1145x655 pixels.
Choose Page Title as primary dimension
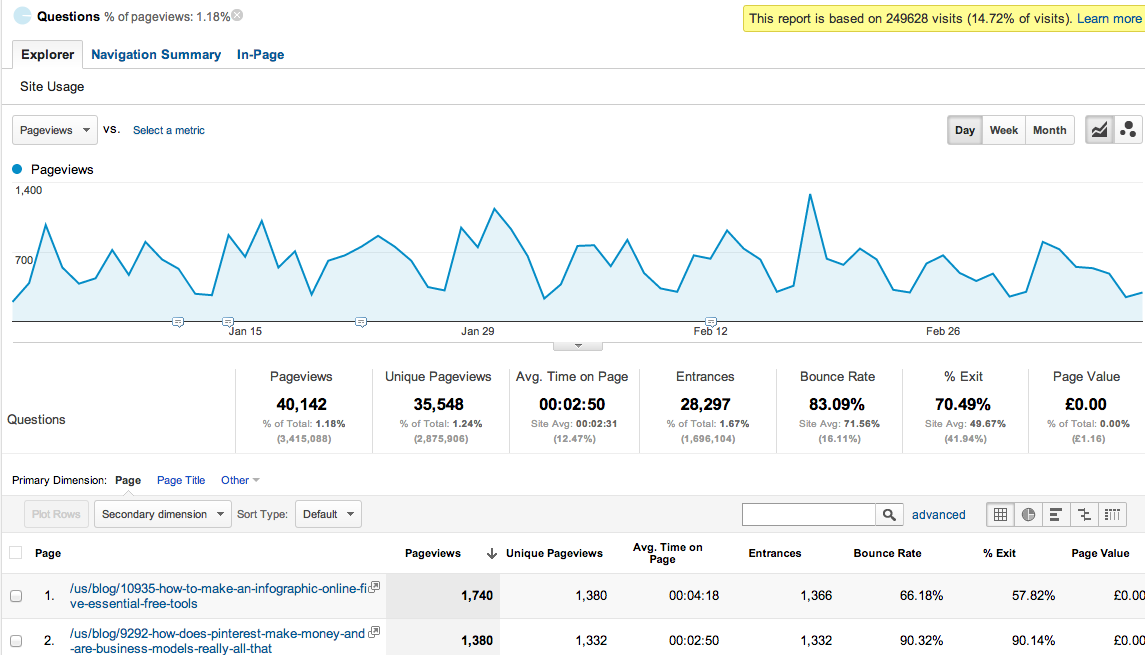[181, 480]
